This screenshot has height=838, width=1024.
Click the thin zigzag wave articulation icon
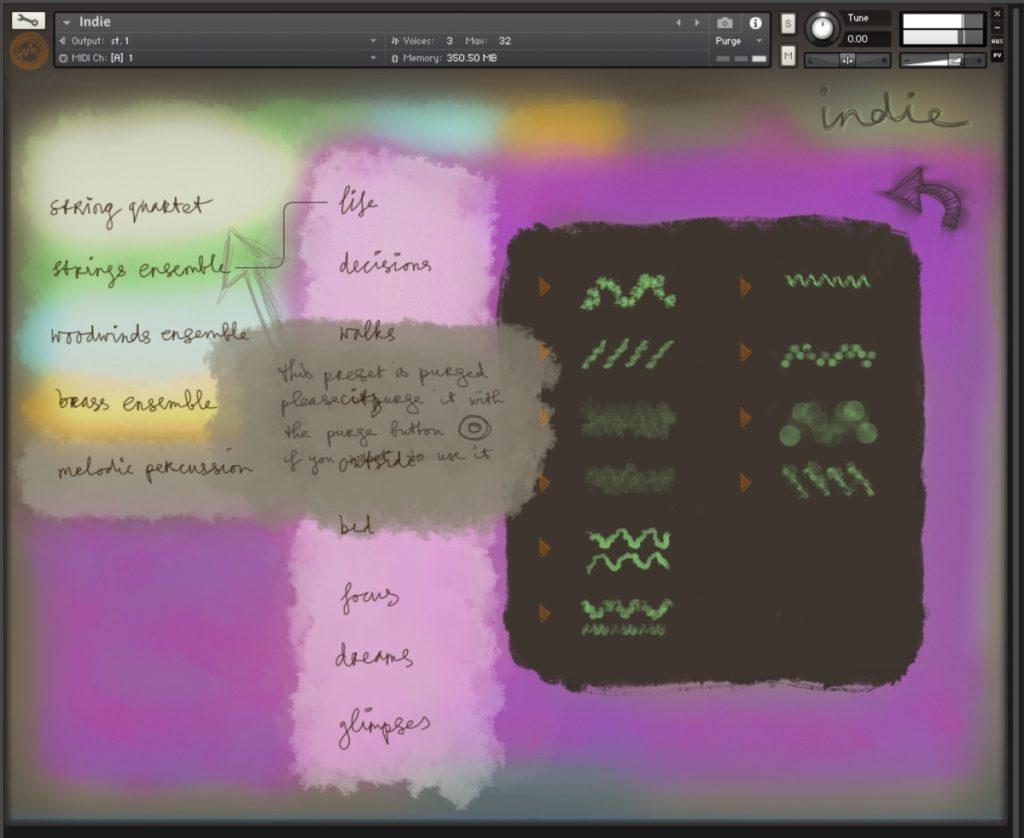[x=827, y=282]
